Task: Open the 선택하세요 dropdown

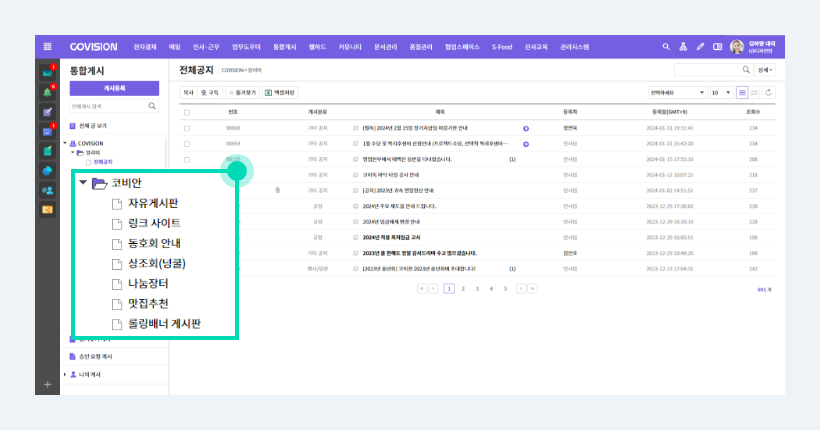Action: (677, 93)
